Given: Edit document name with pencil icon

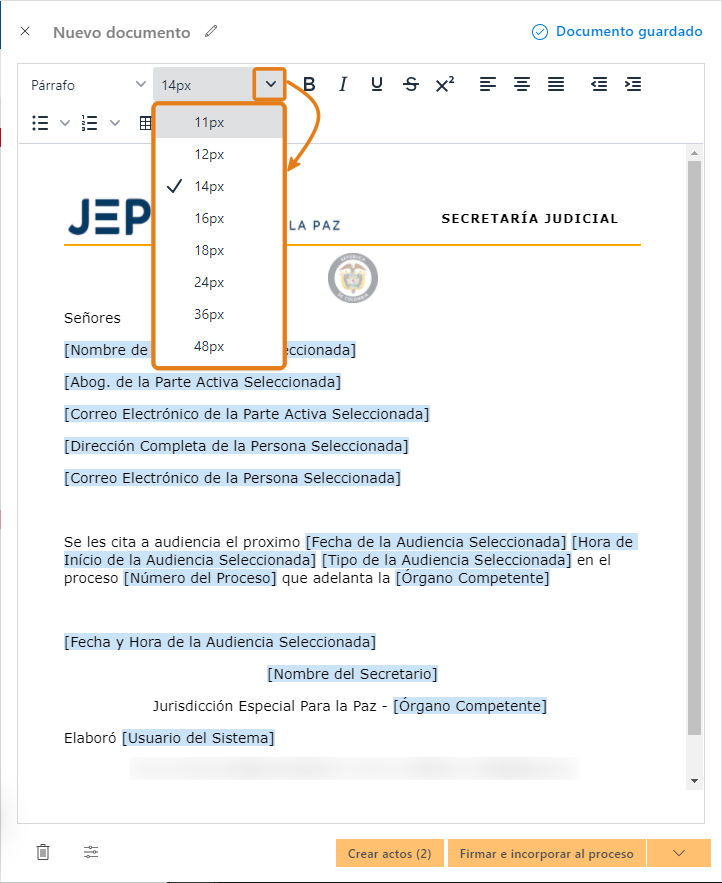Looking at the screenshot, I should click(x=211, y=32).
